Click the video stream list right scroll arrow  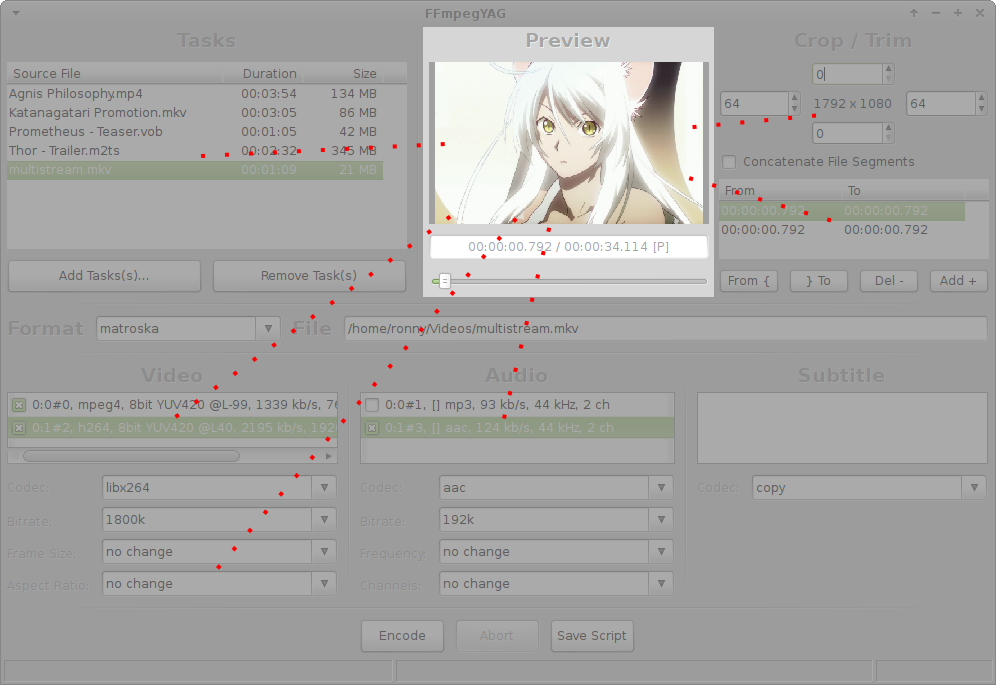point(328,456)
